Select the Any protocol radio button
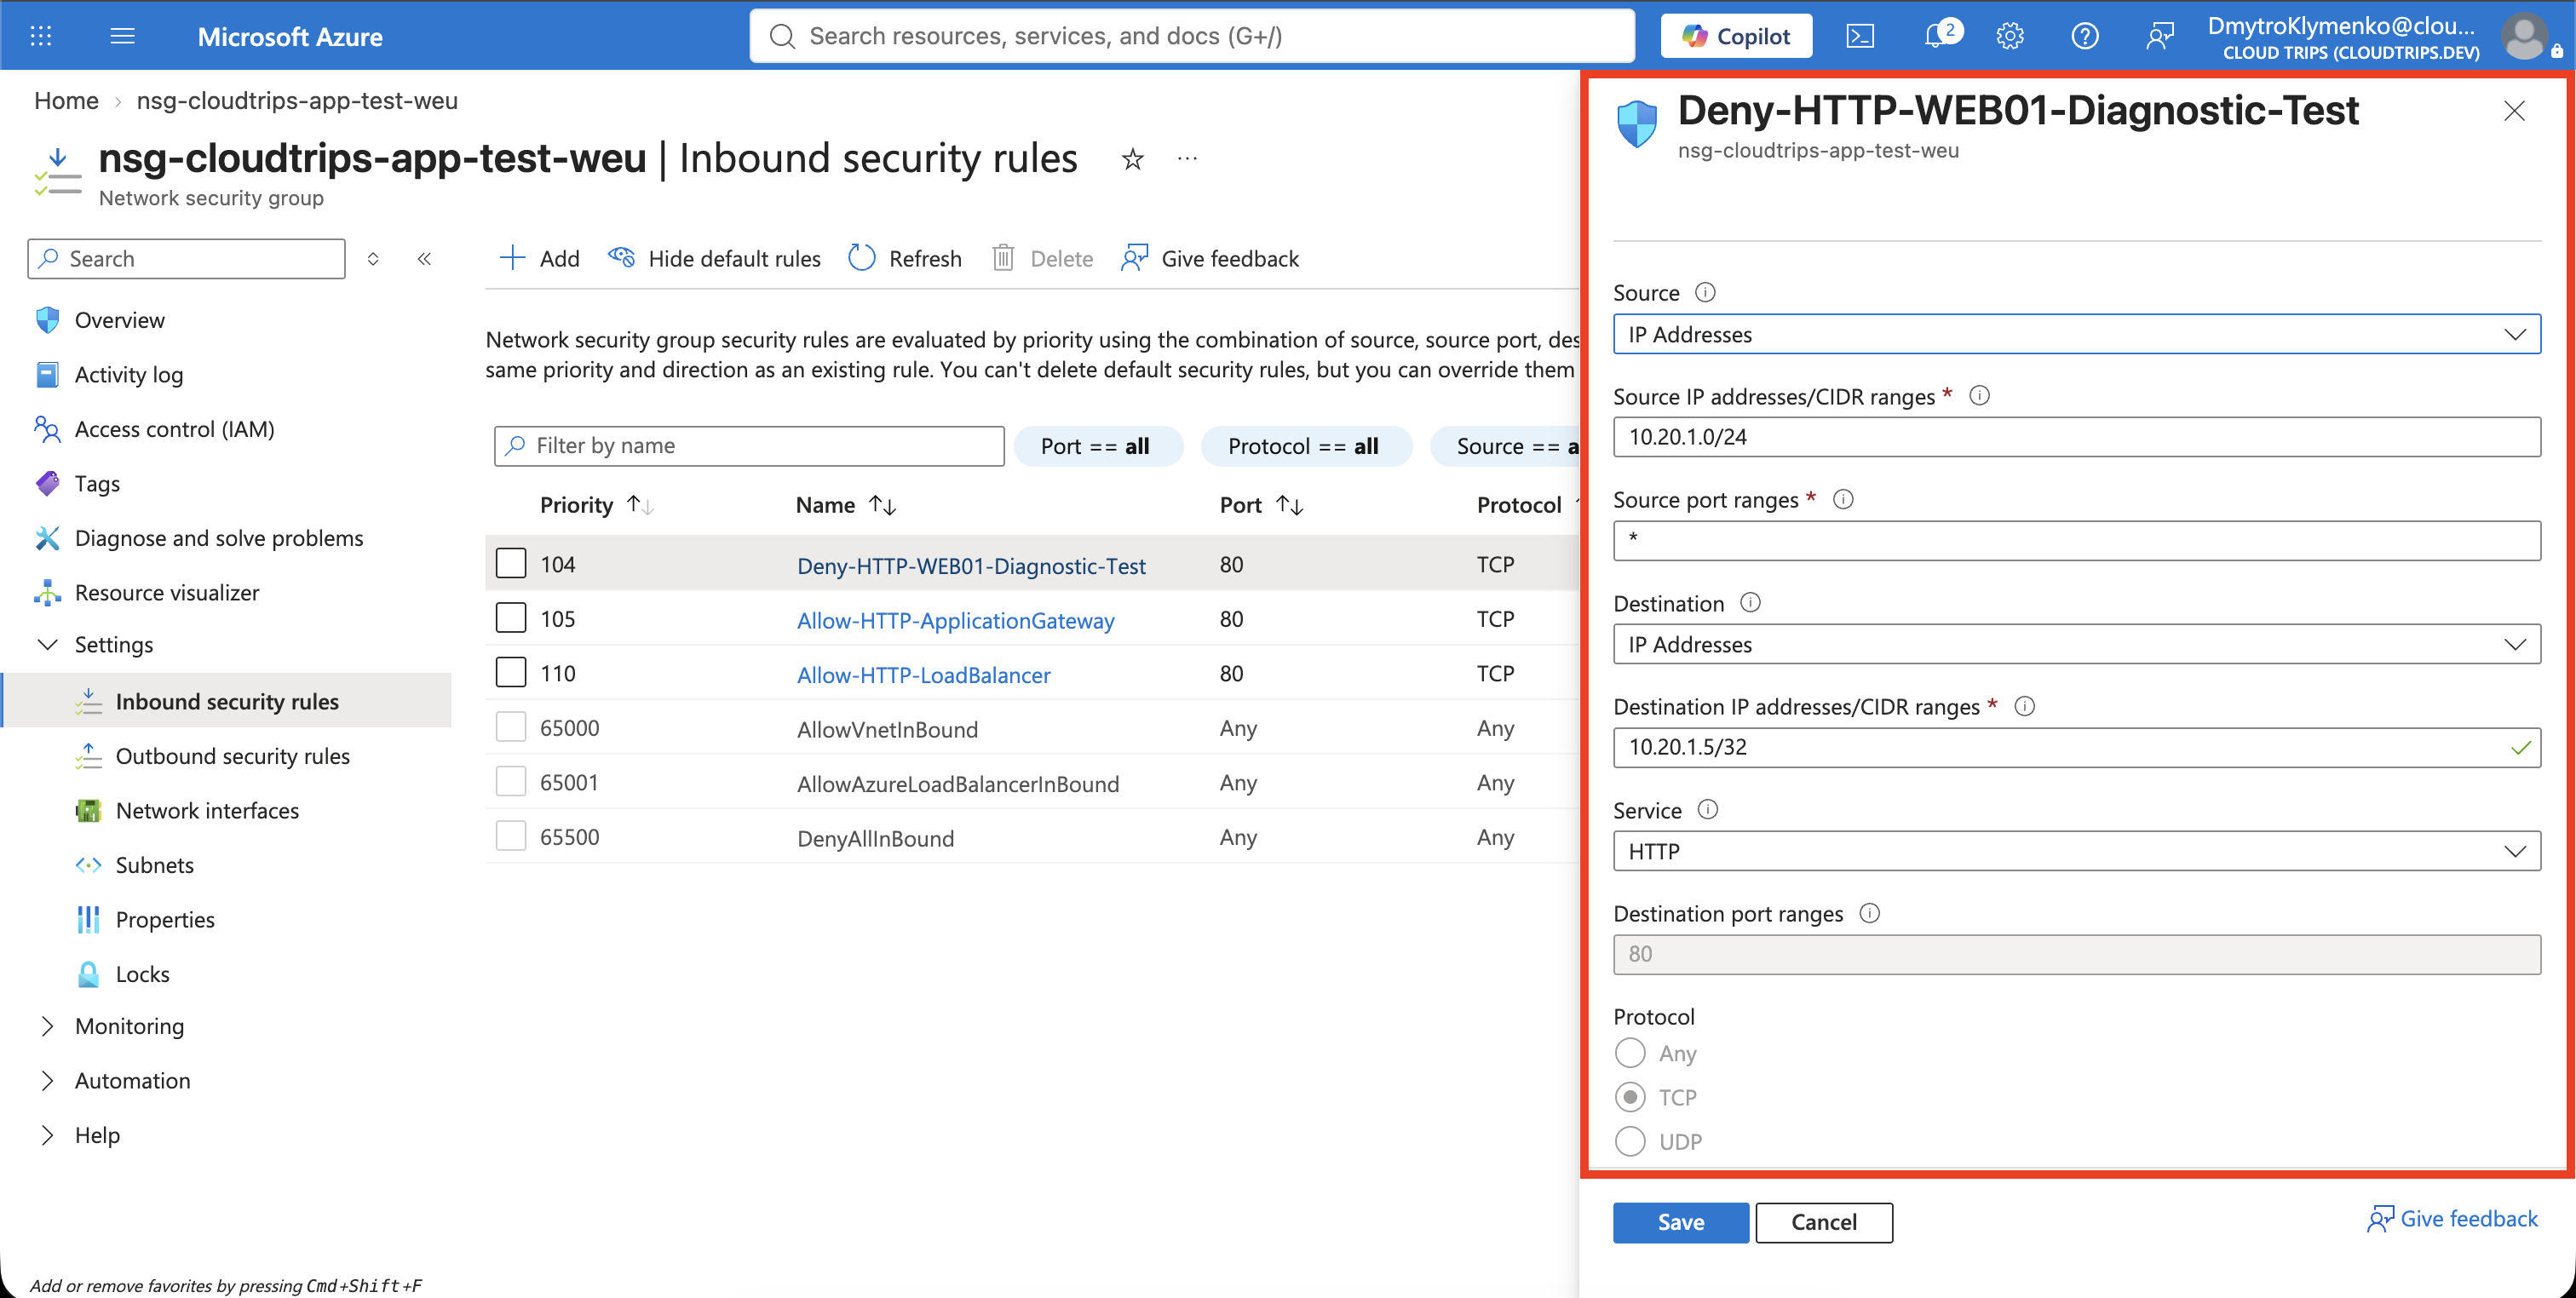2576x1298 pixels. [x=1630, y=1053]
